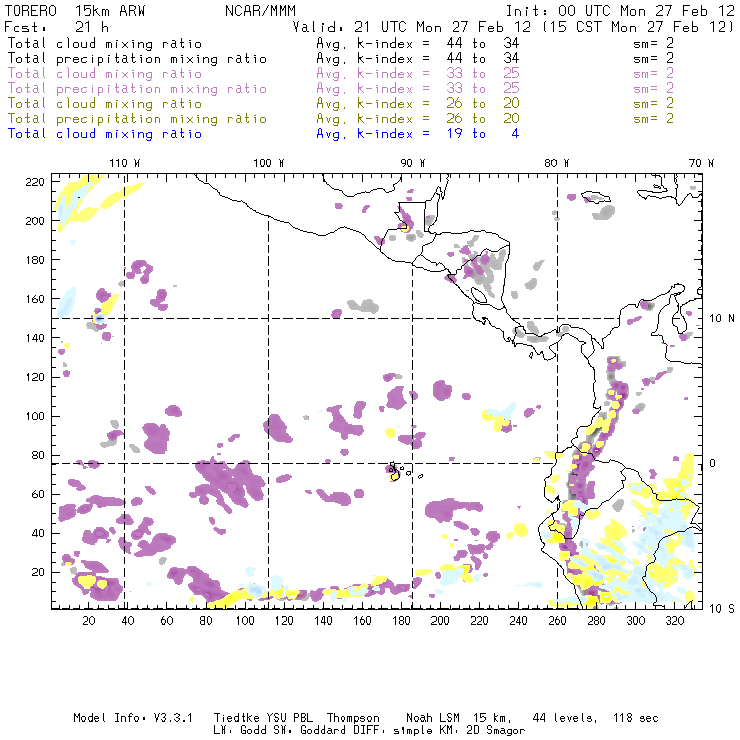Click the 320 tick label on bottom axis
Viewport: 740px width, 740px height.
(674, 621)
